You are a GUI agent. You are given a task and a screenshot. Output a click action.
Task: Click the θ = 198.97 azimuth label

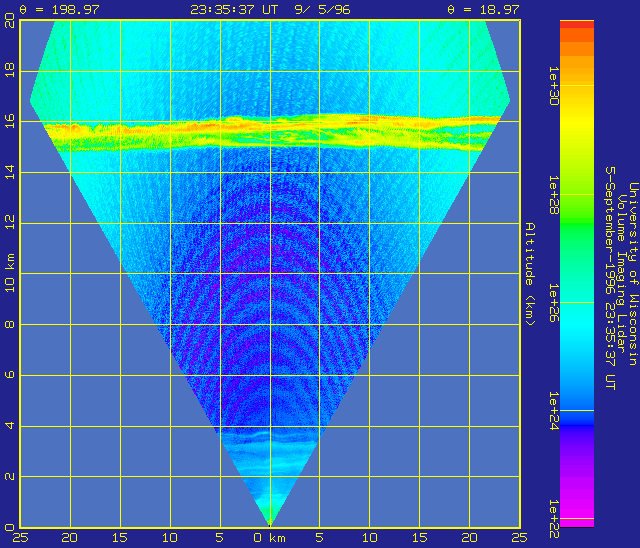click(x=59, y=9)
